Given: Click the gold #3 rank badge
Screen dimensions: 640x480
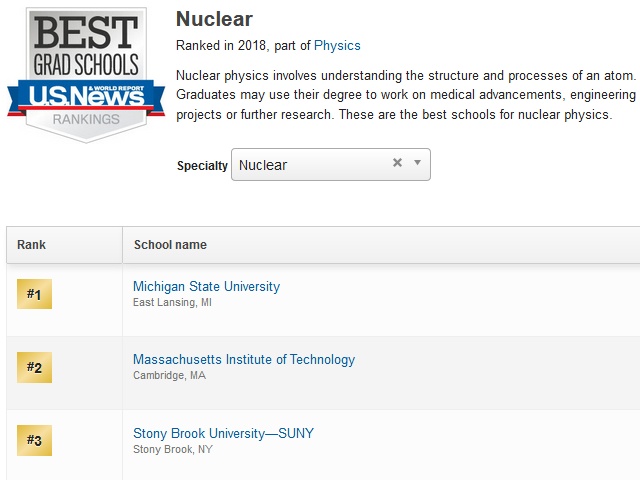Looking at the screenshot, I should [34, 440].
